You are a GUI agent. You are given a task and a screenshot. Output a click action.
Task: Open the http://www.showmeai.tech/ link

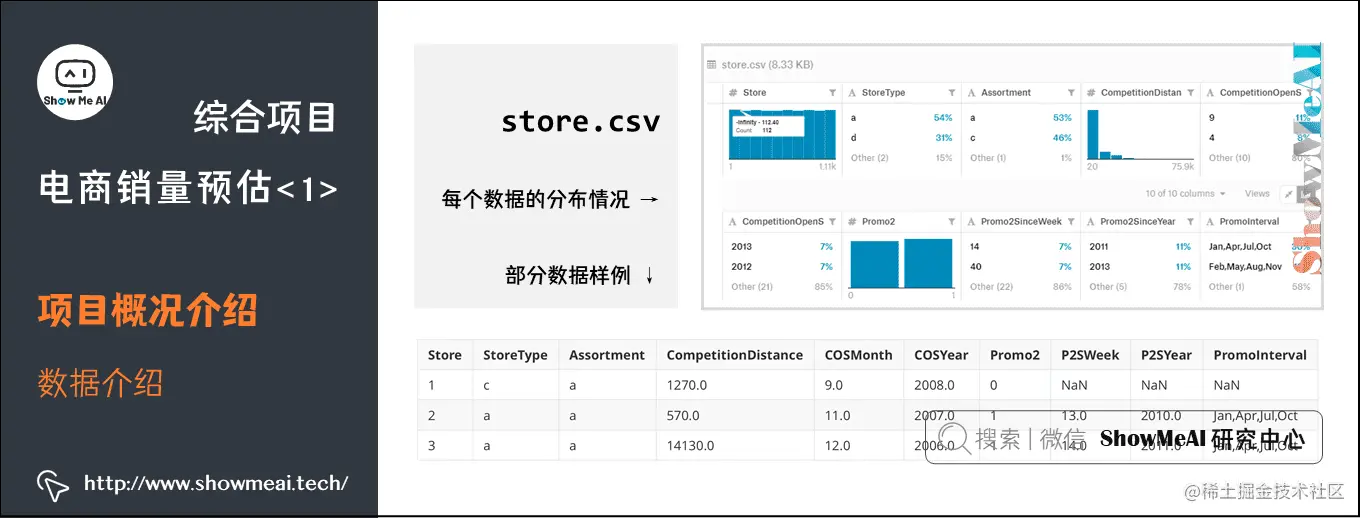[216, 484]
